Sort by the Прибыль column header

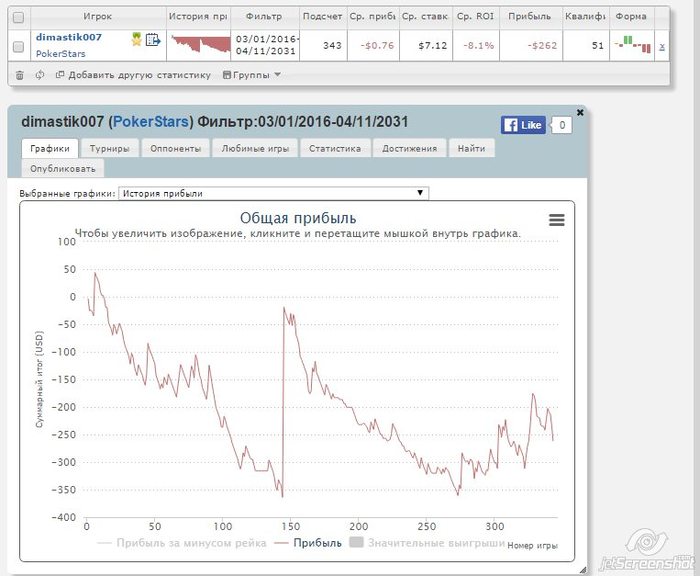pos(530,17)
